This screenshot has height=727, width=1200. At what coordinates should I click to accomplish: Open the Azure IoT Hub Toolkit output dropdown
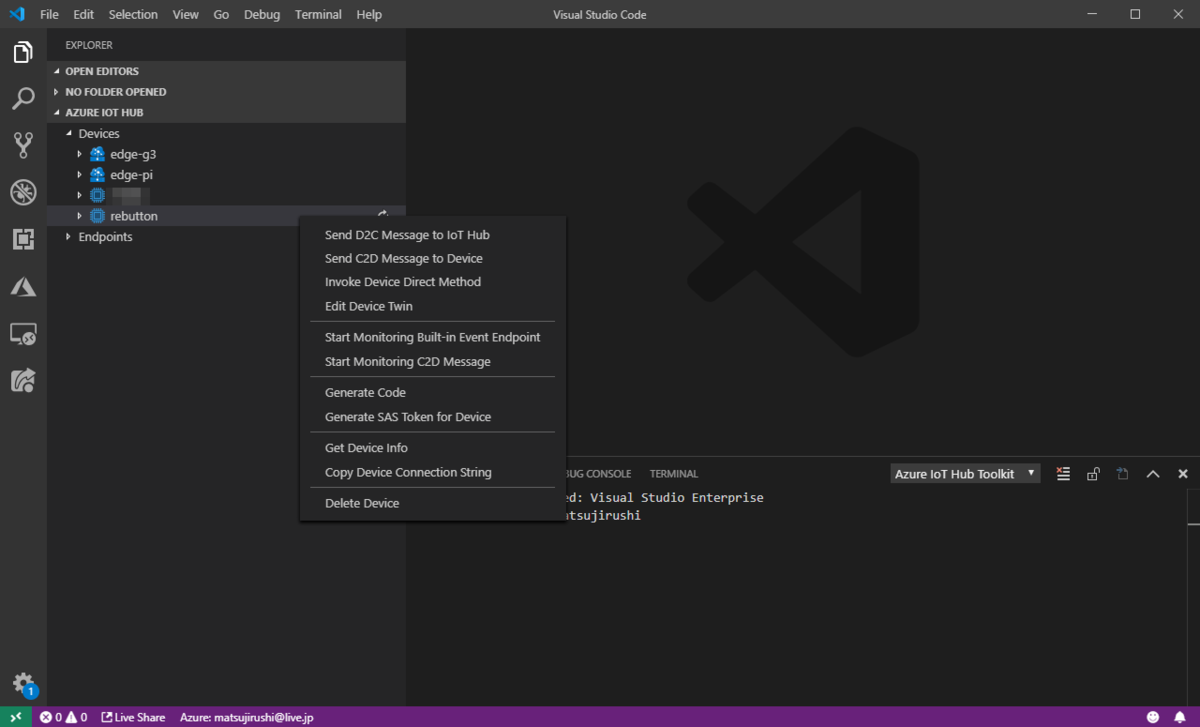pyautogui.click(x=965, y=474)
